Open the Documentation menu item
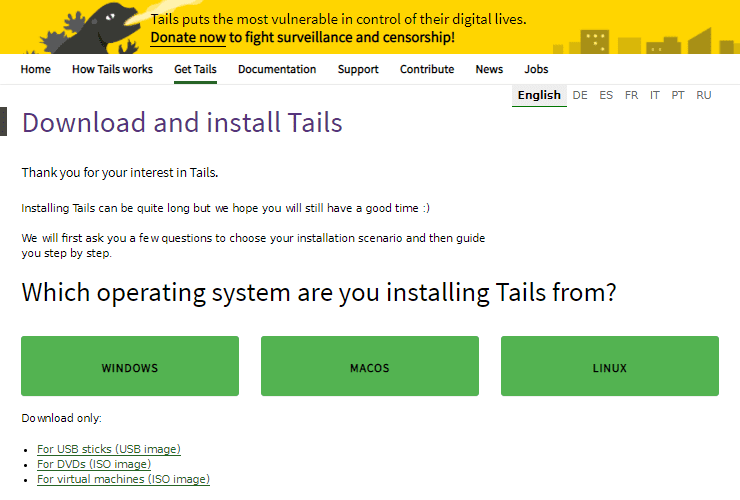 pos(277,69)
